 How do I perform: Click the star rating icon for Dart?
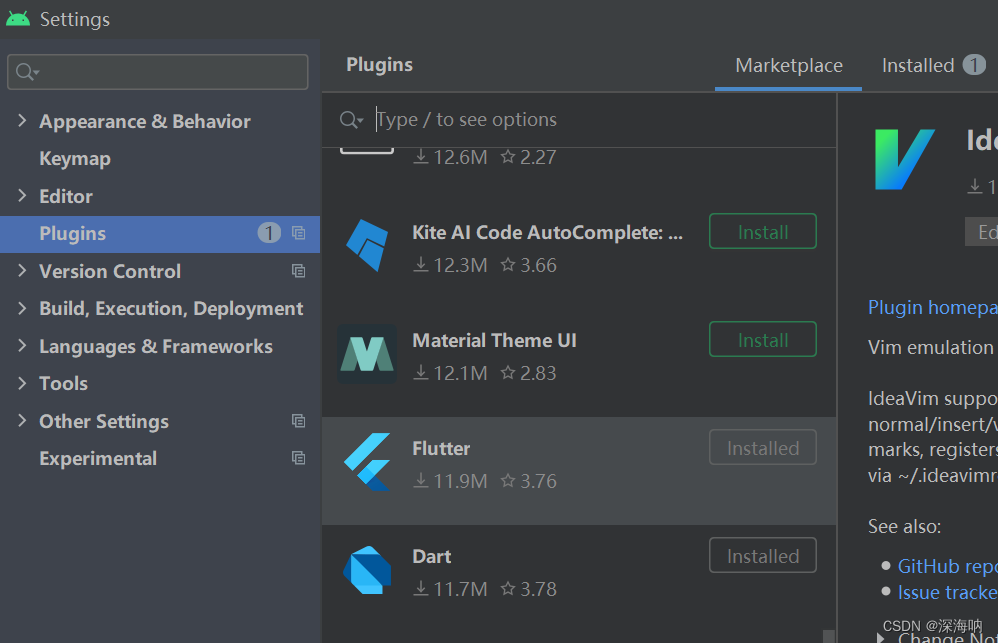507,589
